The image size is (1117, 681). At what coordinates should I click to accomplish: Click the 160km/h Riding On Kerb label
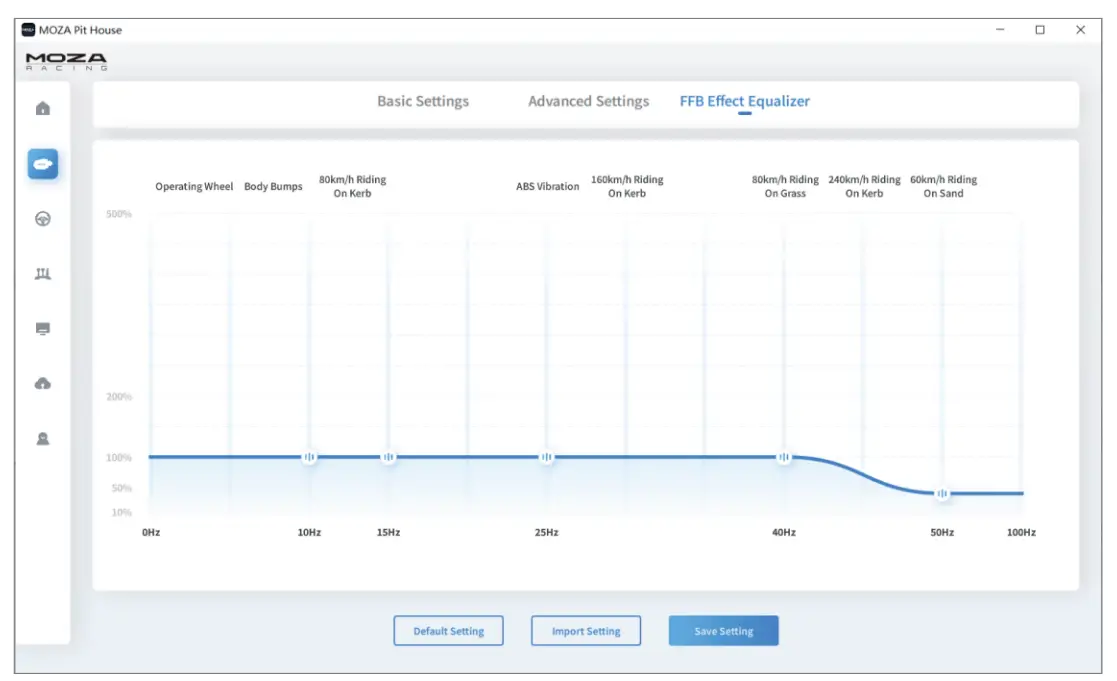pyautogui.click(x=627, y=186)
